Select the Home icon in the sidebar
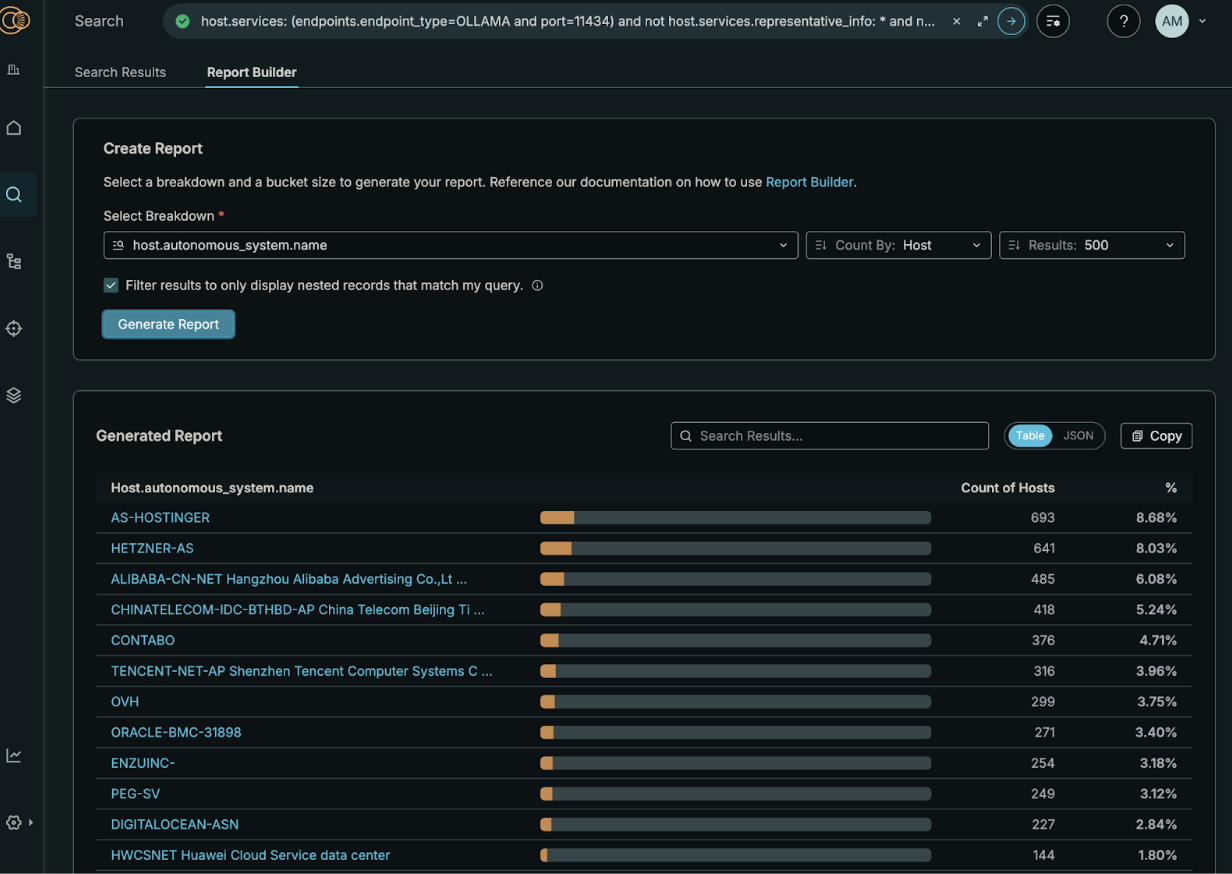 14,127
